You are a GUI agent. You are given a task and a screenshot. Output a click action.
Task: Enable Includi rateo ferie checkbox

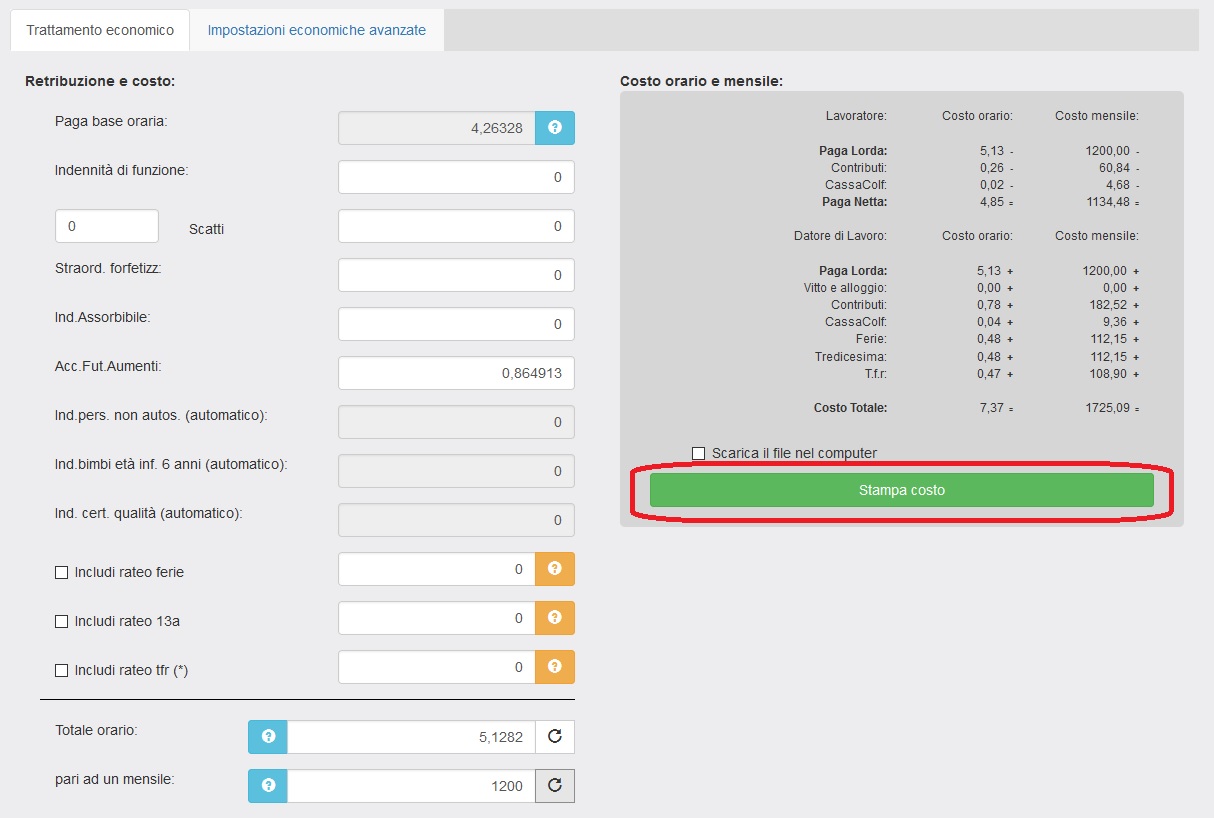pyautogui.click(x=61, y=573)
